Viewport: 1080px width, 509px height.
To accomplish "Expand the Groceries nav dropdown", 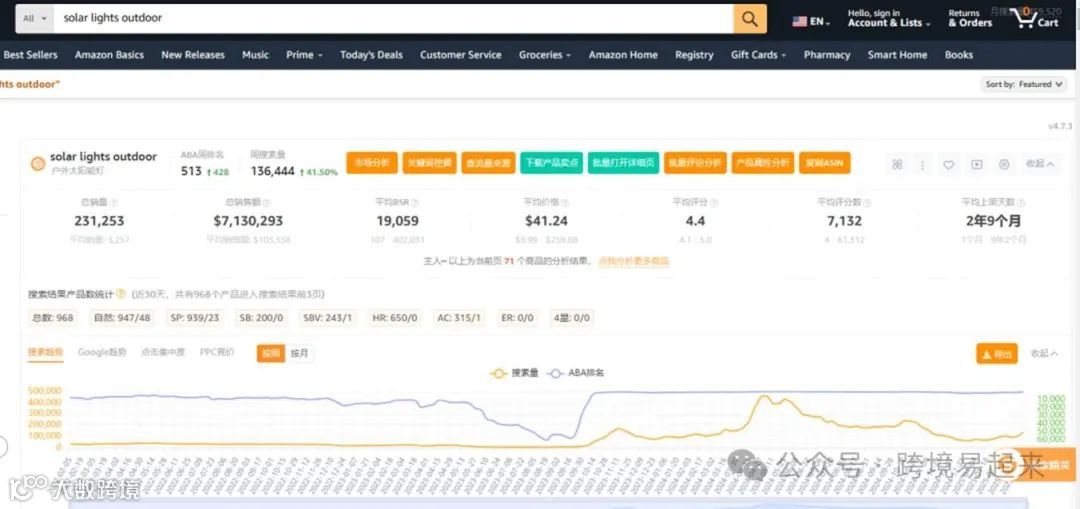I will (x=545, y=55).
